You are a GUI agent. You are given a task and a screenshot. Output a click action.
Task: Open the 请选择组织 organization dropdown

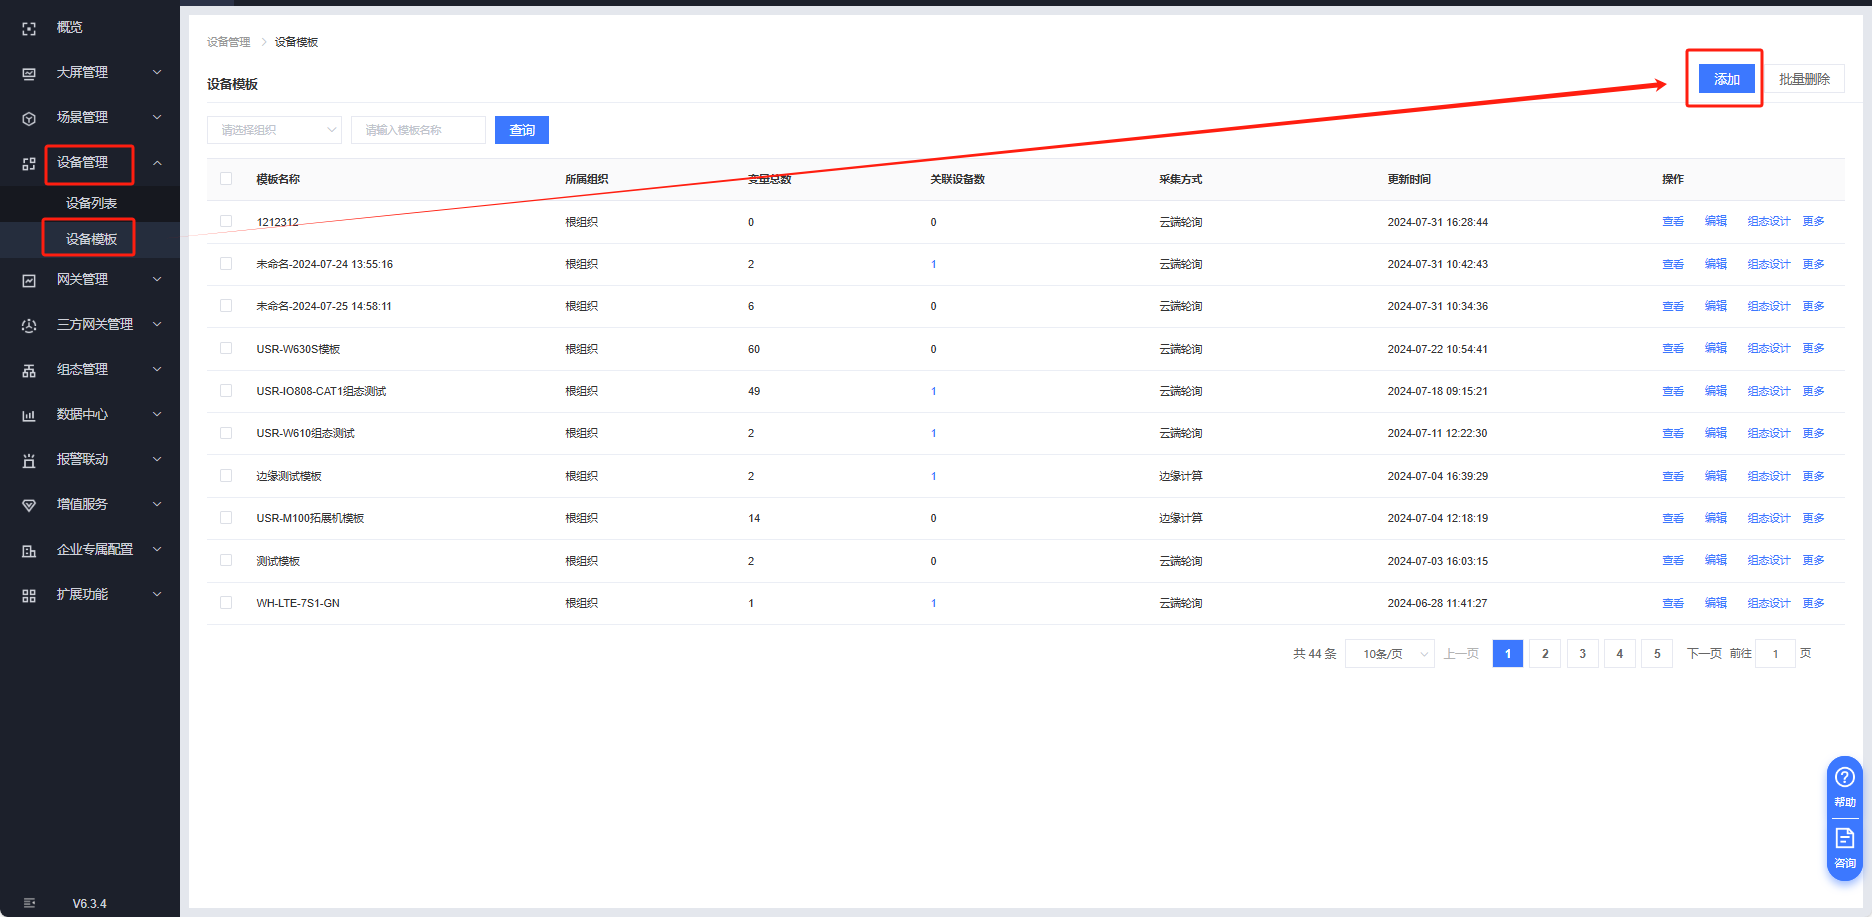click(x=274, y=130)
